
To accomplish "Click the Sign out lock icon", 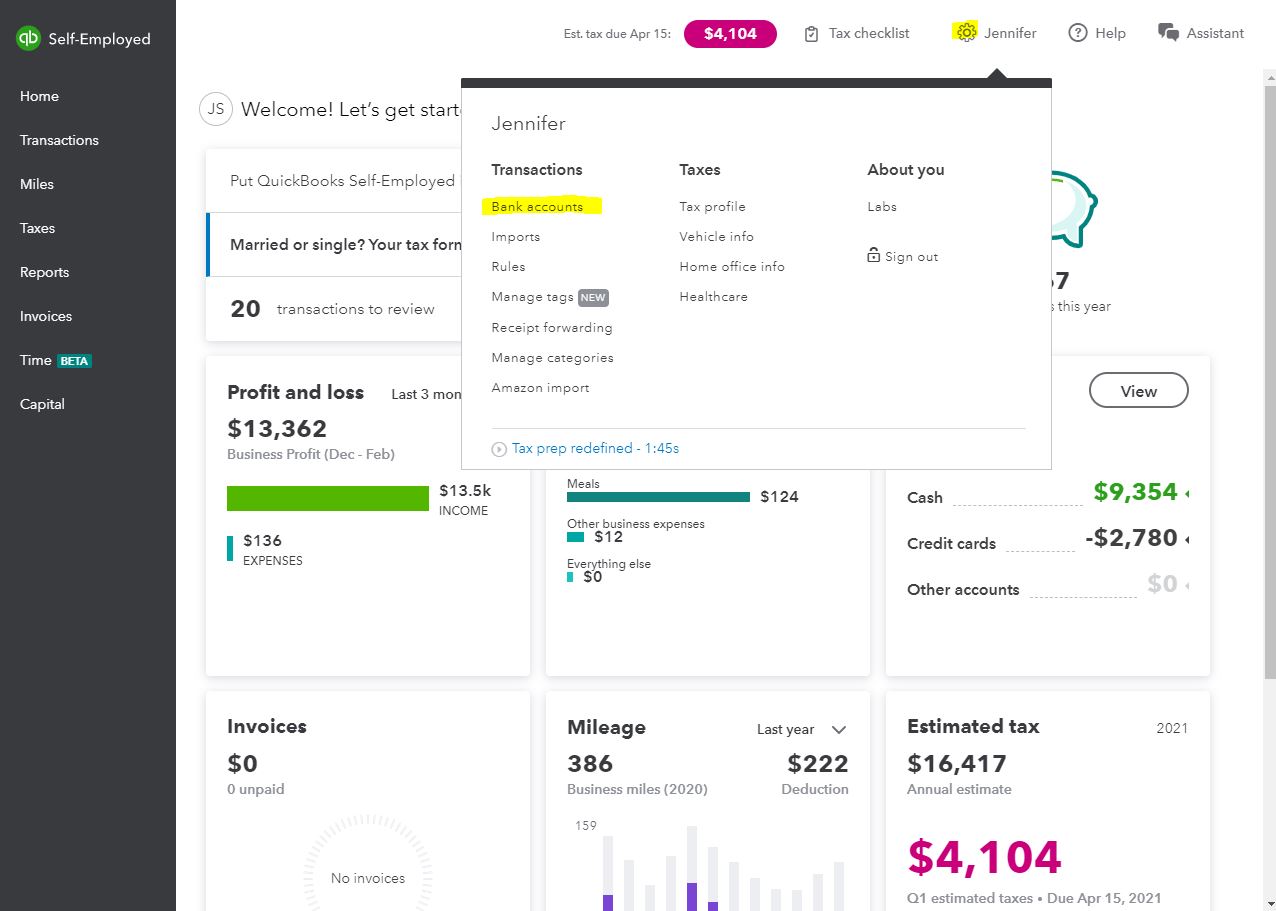I will coord(874,256).
